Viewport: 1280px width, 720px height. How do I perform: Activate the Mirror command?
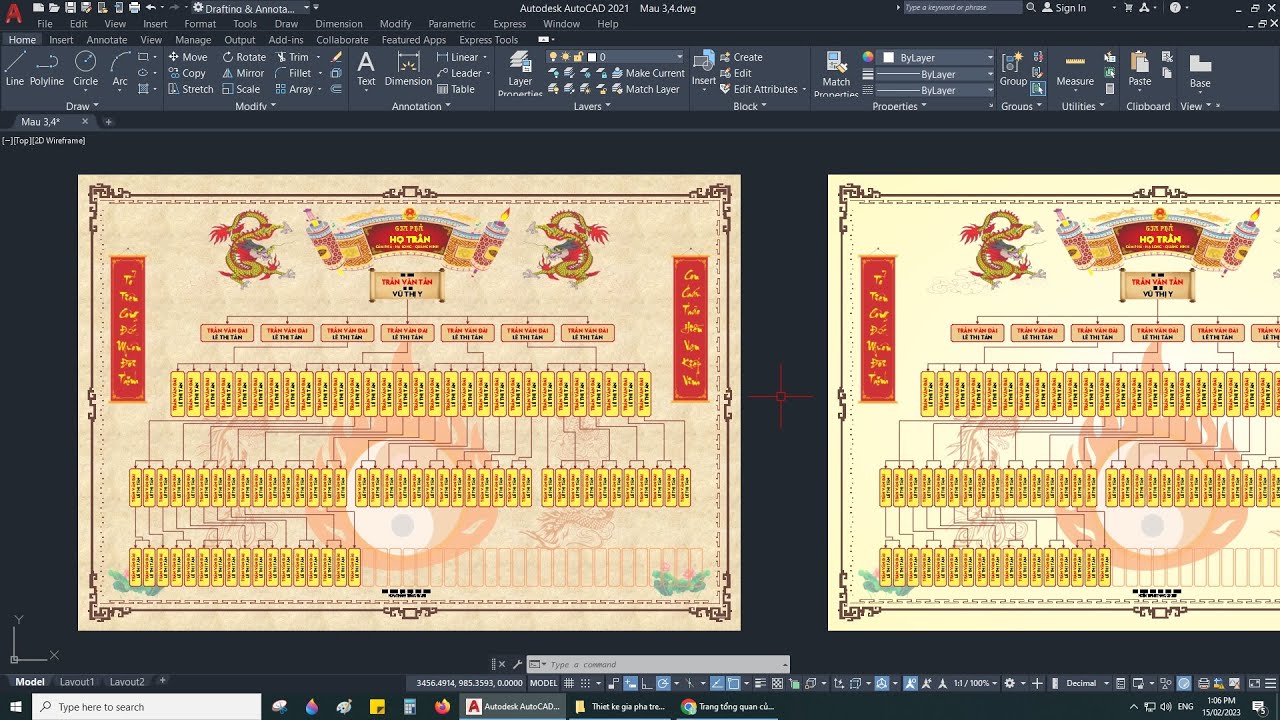pos(243,73)
